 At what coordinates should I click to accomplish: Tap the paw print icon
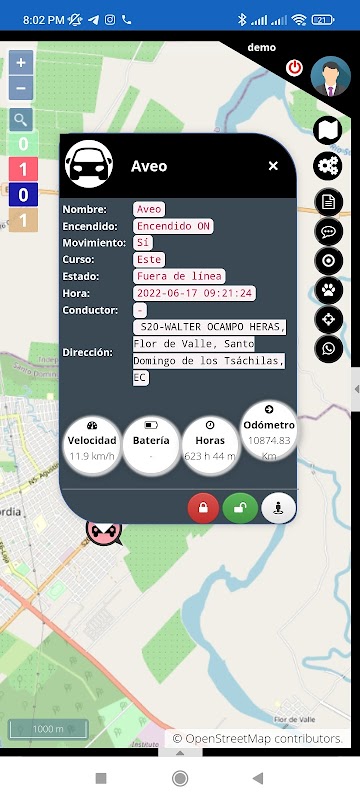point(328,290)
